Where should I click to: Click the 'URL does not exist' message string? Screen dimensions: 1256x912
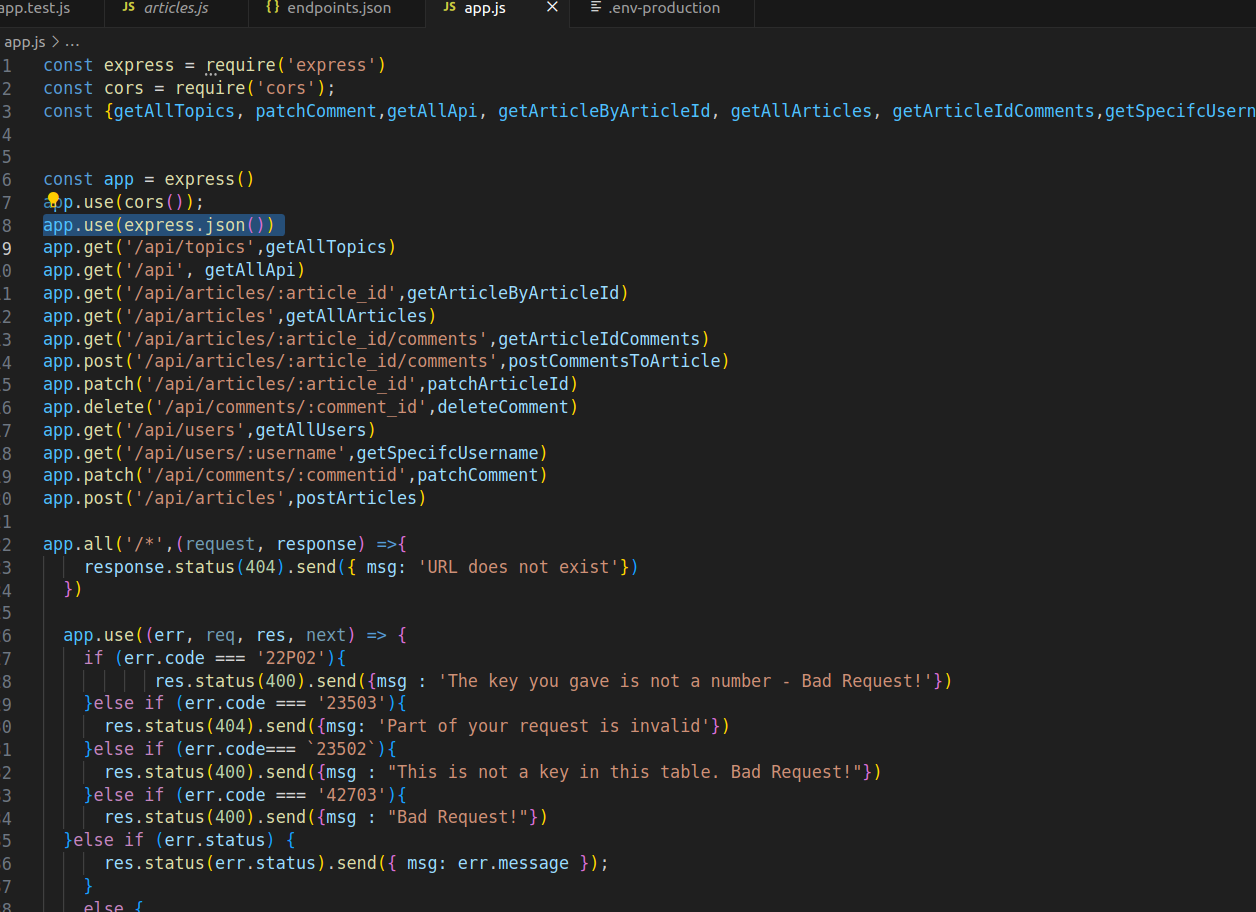(x=518, y=567)
